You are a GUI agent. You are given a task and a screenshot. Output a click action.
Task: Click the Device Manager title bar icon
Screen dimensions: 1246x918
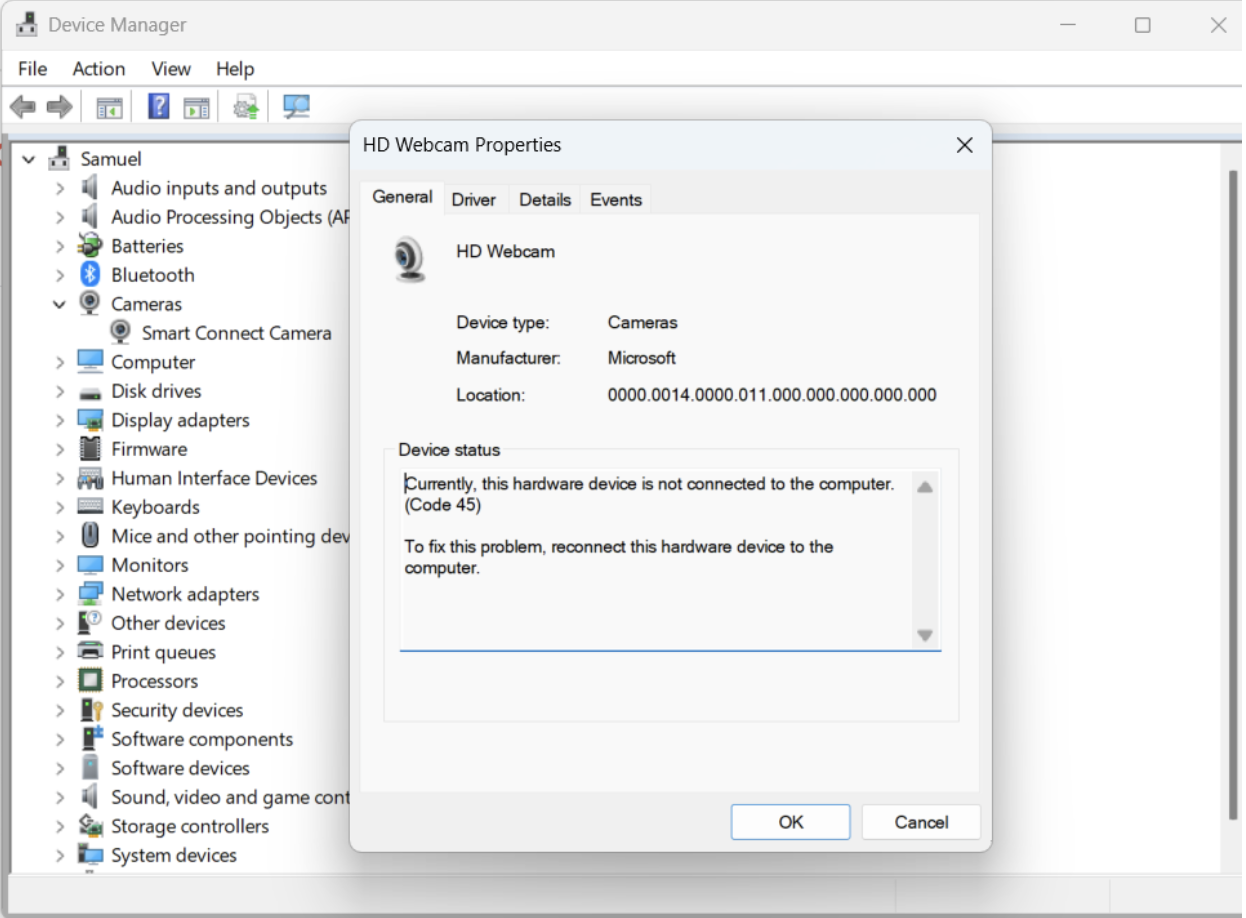click(x=26, y=22)
